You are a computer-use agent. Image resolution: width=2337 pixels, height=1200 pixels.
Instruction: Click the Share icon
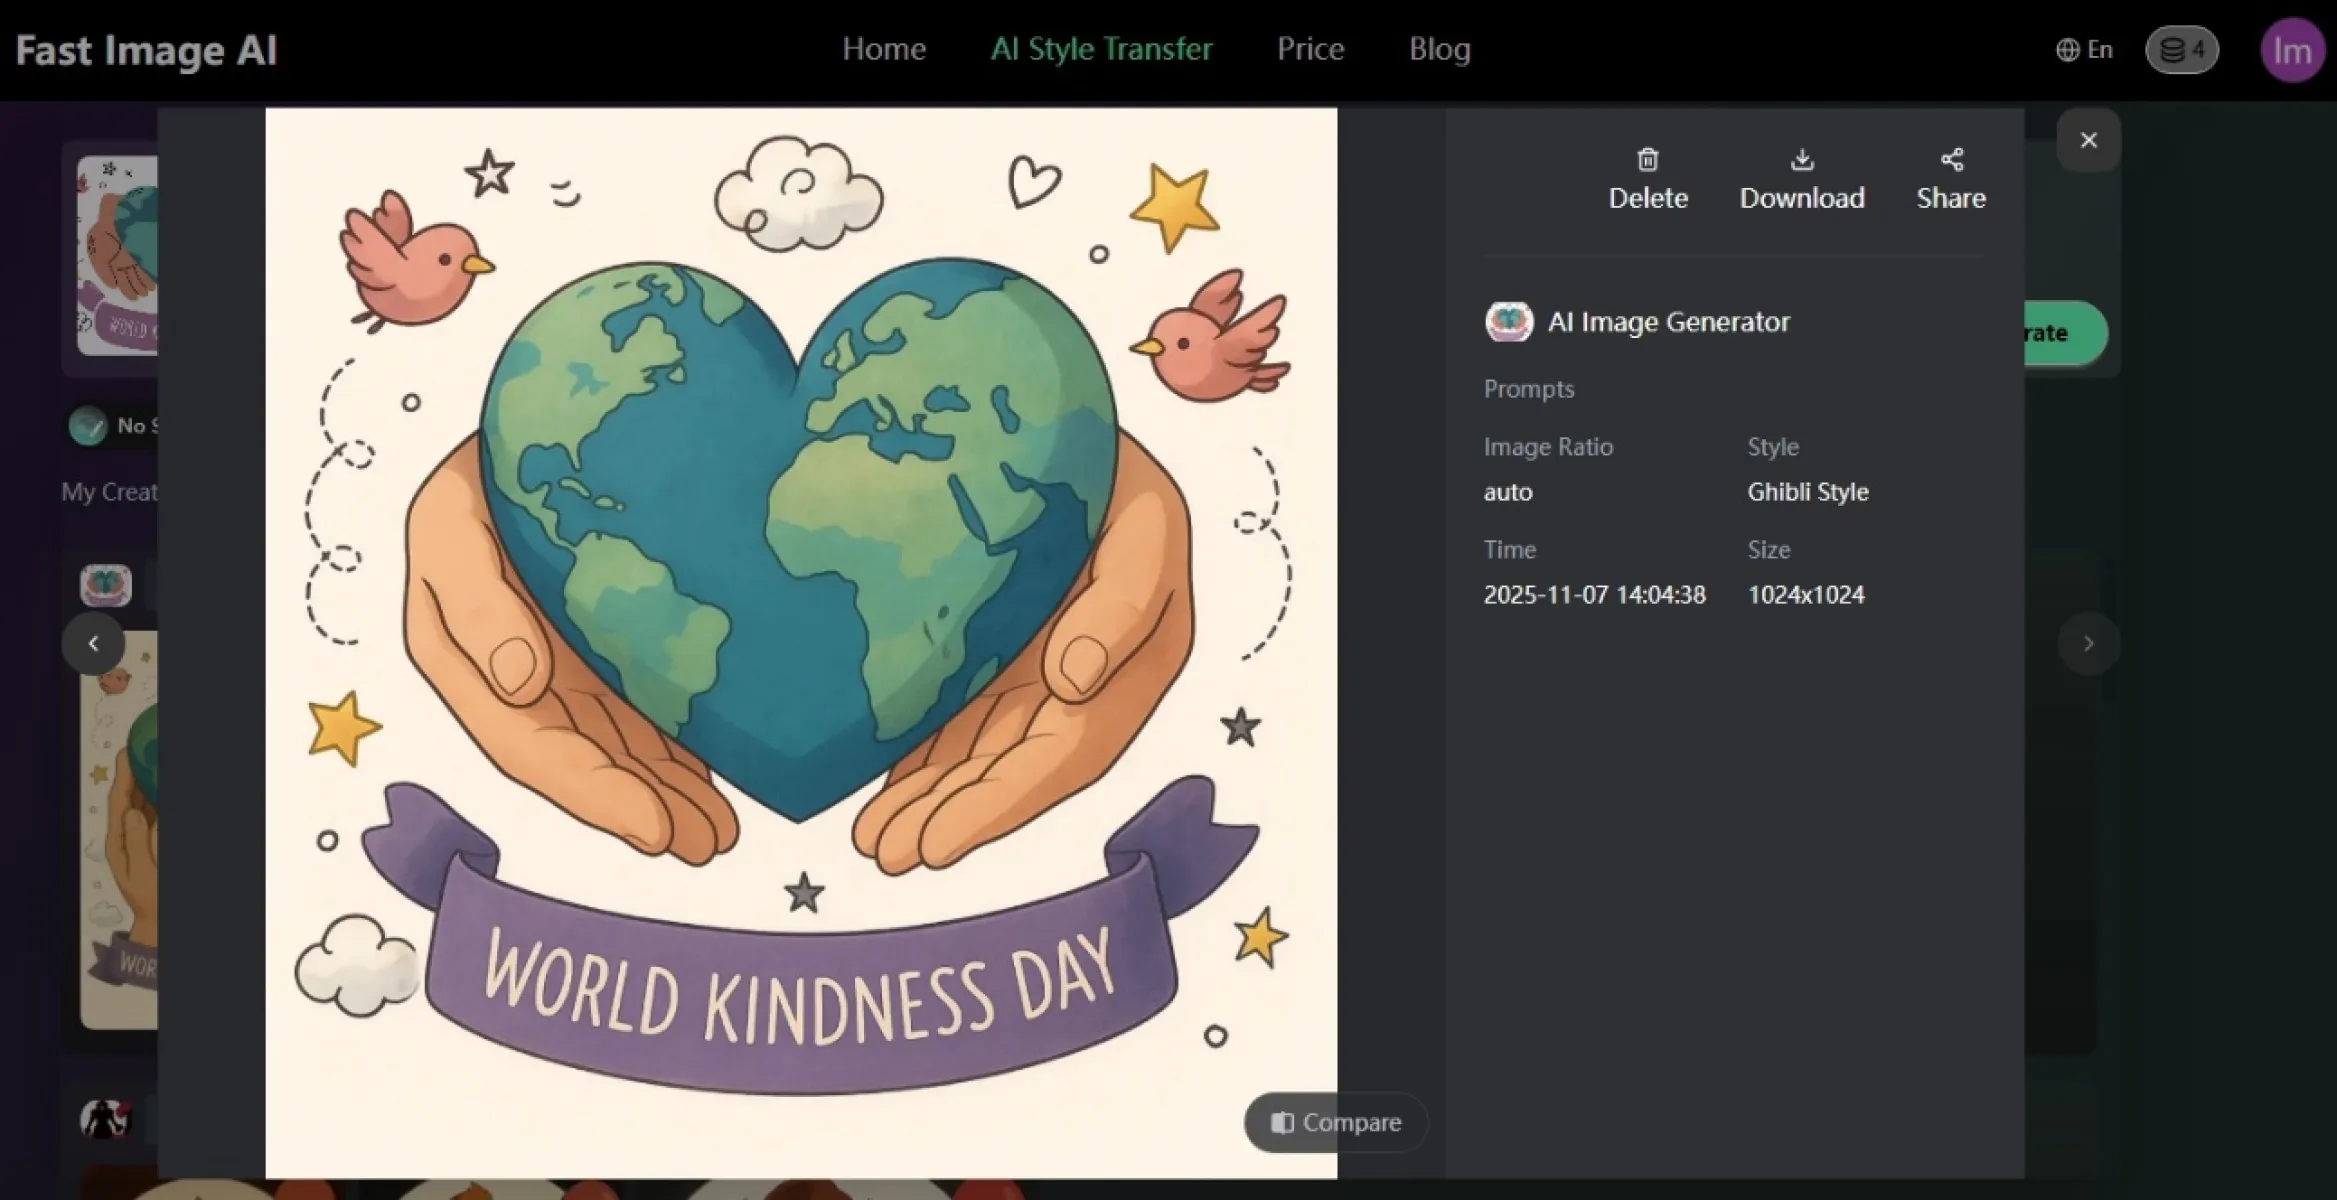point(1950,161)
